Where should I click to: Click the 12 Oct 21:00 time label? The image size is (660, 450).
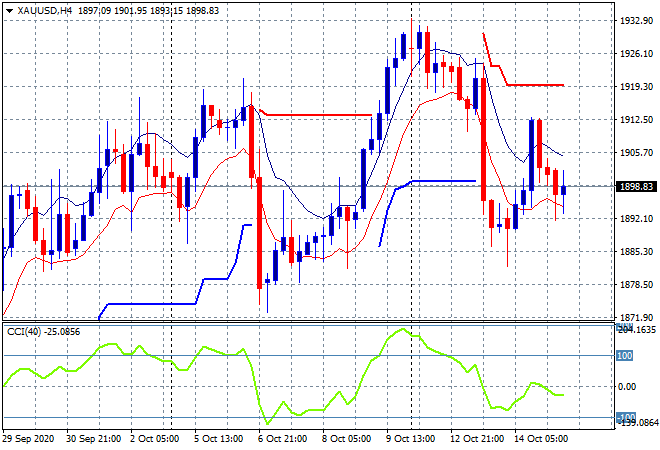click(x=476, y=439)
